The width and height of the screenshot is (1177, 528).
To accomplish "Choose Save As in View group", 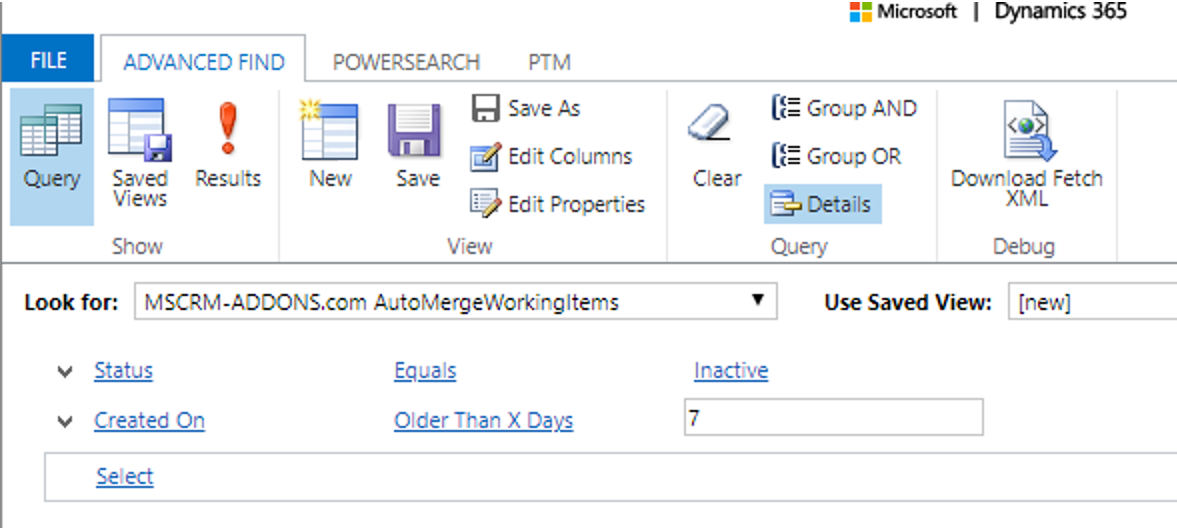I will pos(526,109).
